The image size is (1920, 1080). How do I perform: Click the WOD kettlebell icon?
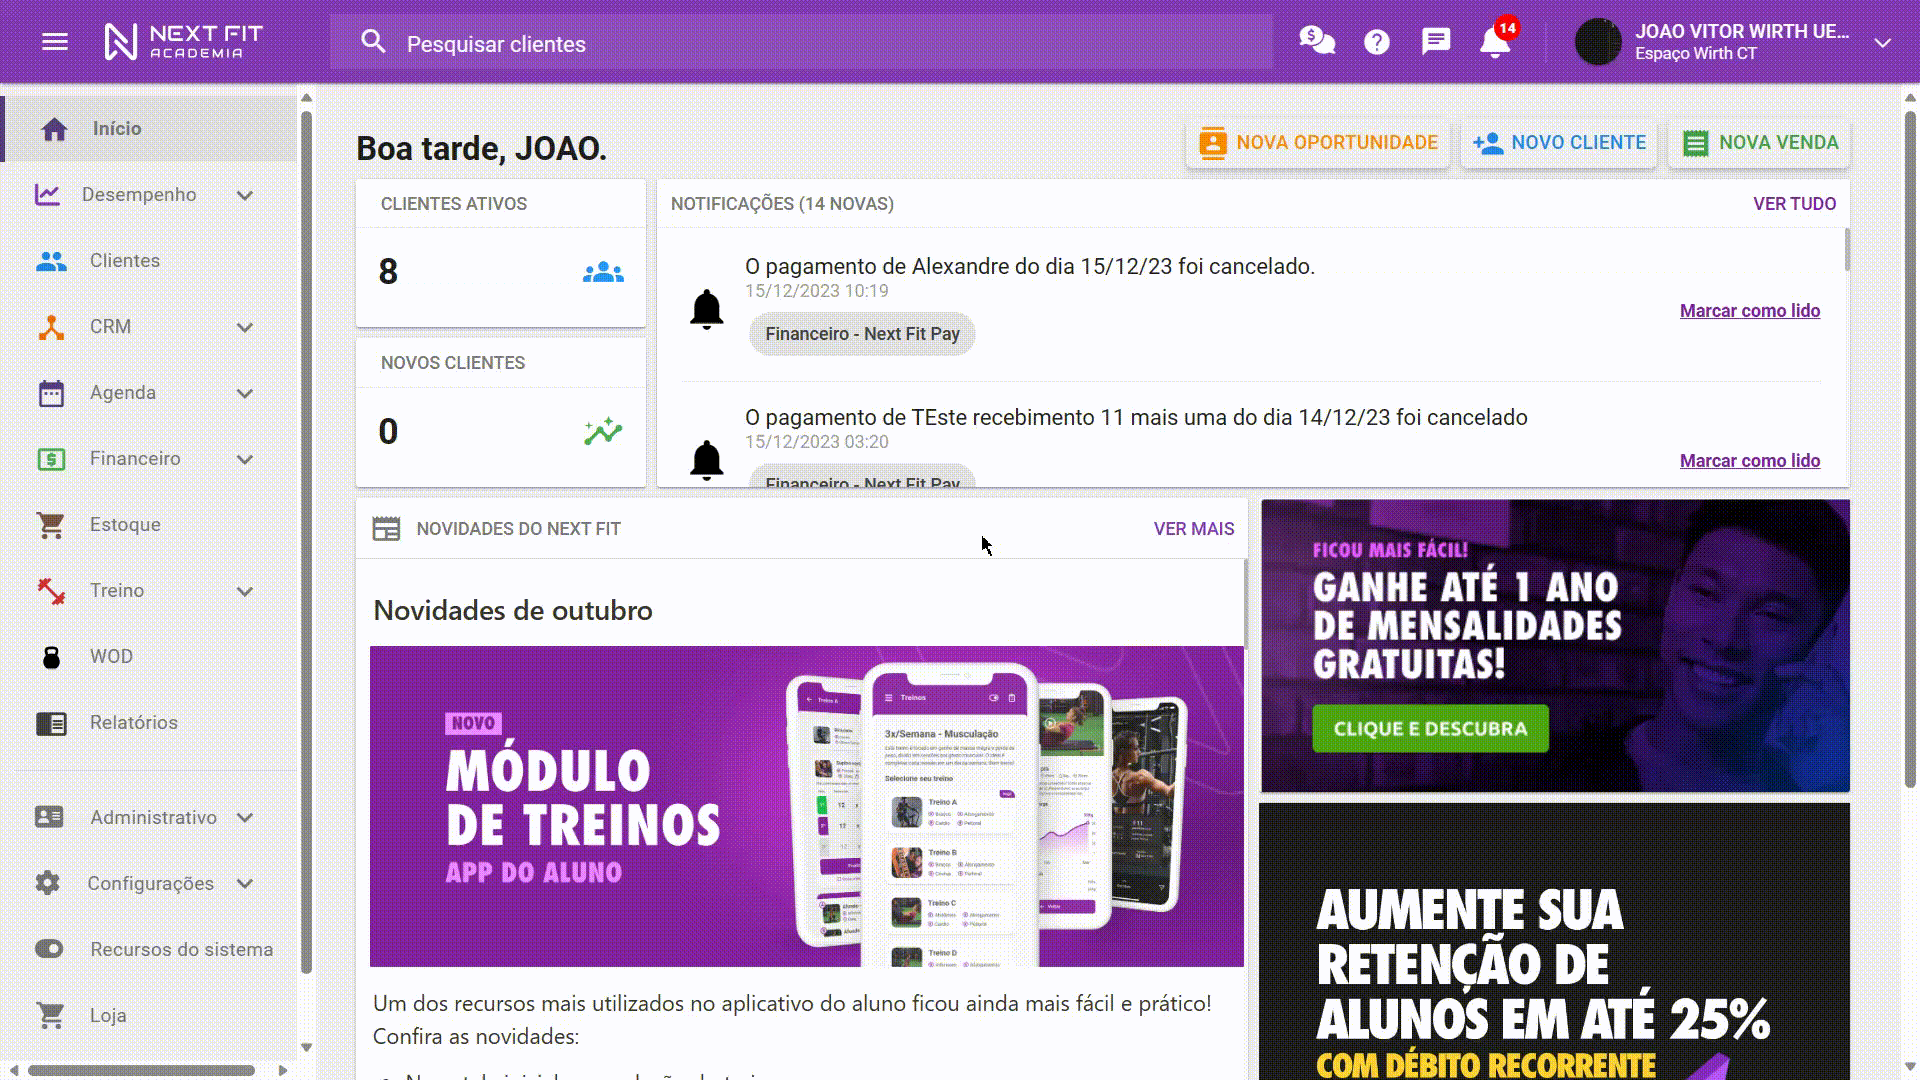point(51,657)
